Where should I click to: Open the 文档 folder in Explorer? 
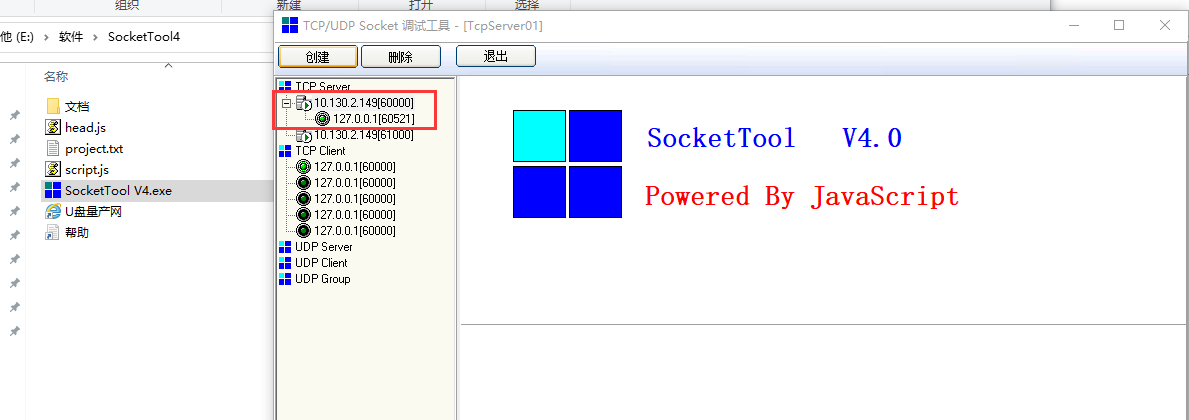pyautogui.click(x=53, y=106)
